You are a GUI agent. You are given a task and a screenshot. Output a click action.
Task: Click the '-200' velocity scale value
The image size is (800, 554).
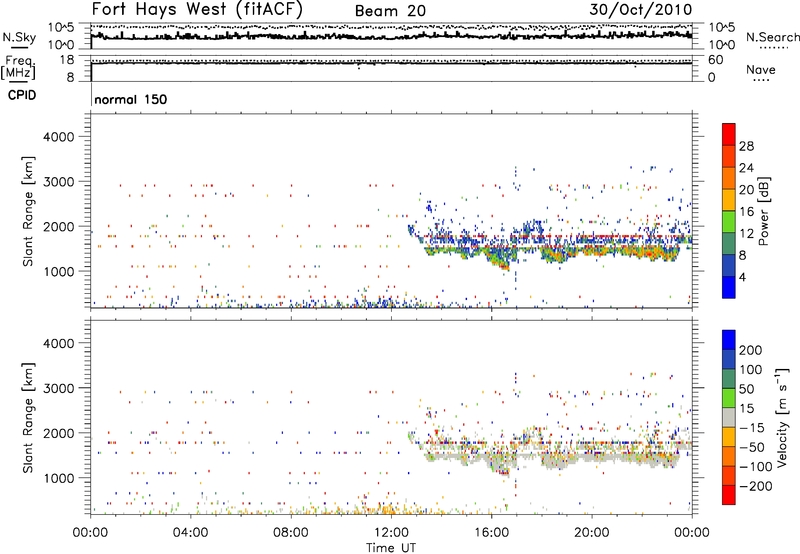tap(756, 486)
